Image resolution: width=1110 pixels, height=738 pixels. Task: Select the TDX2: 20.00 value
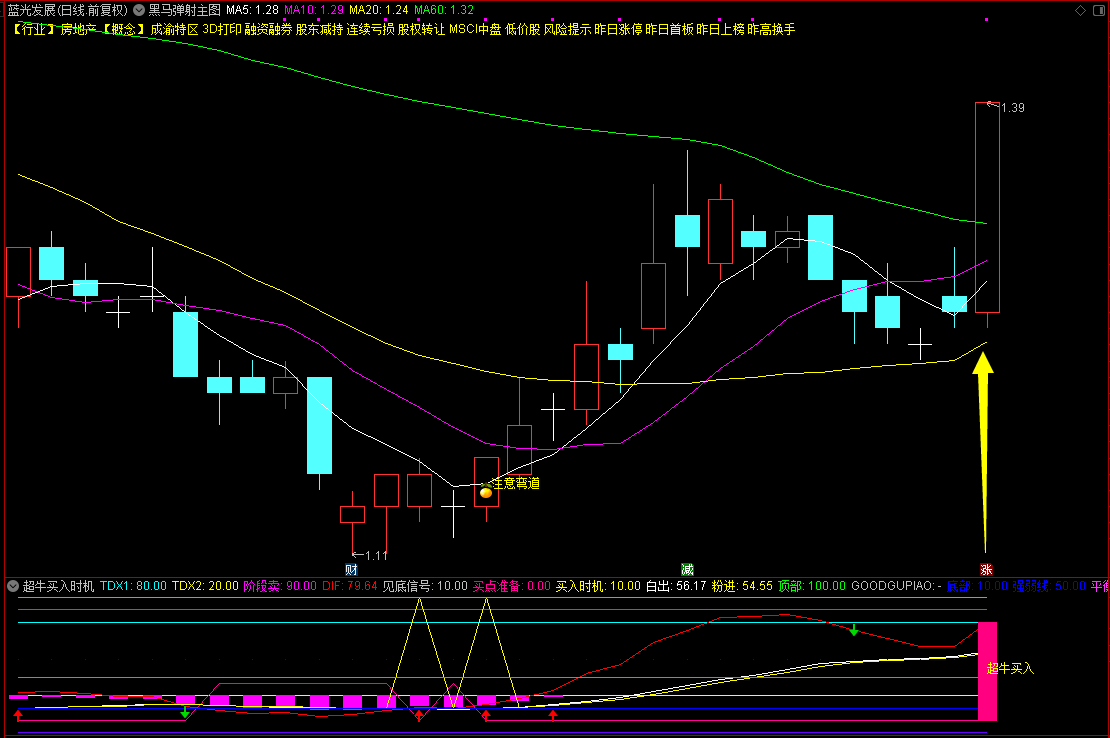pyautogui.click(x=205, y=586)
